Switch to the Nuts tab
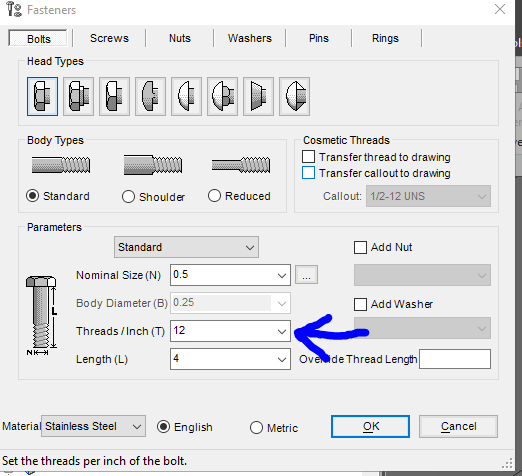Viewport: 522px width, 476px height. click(180, 38)
